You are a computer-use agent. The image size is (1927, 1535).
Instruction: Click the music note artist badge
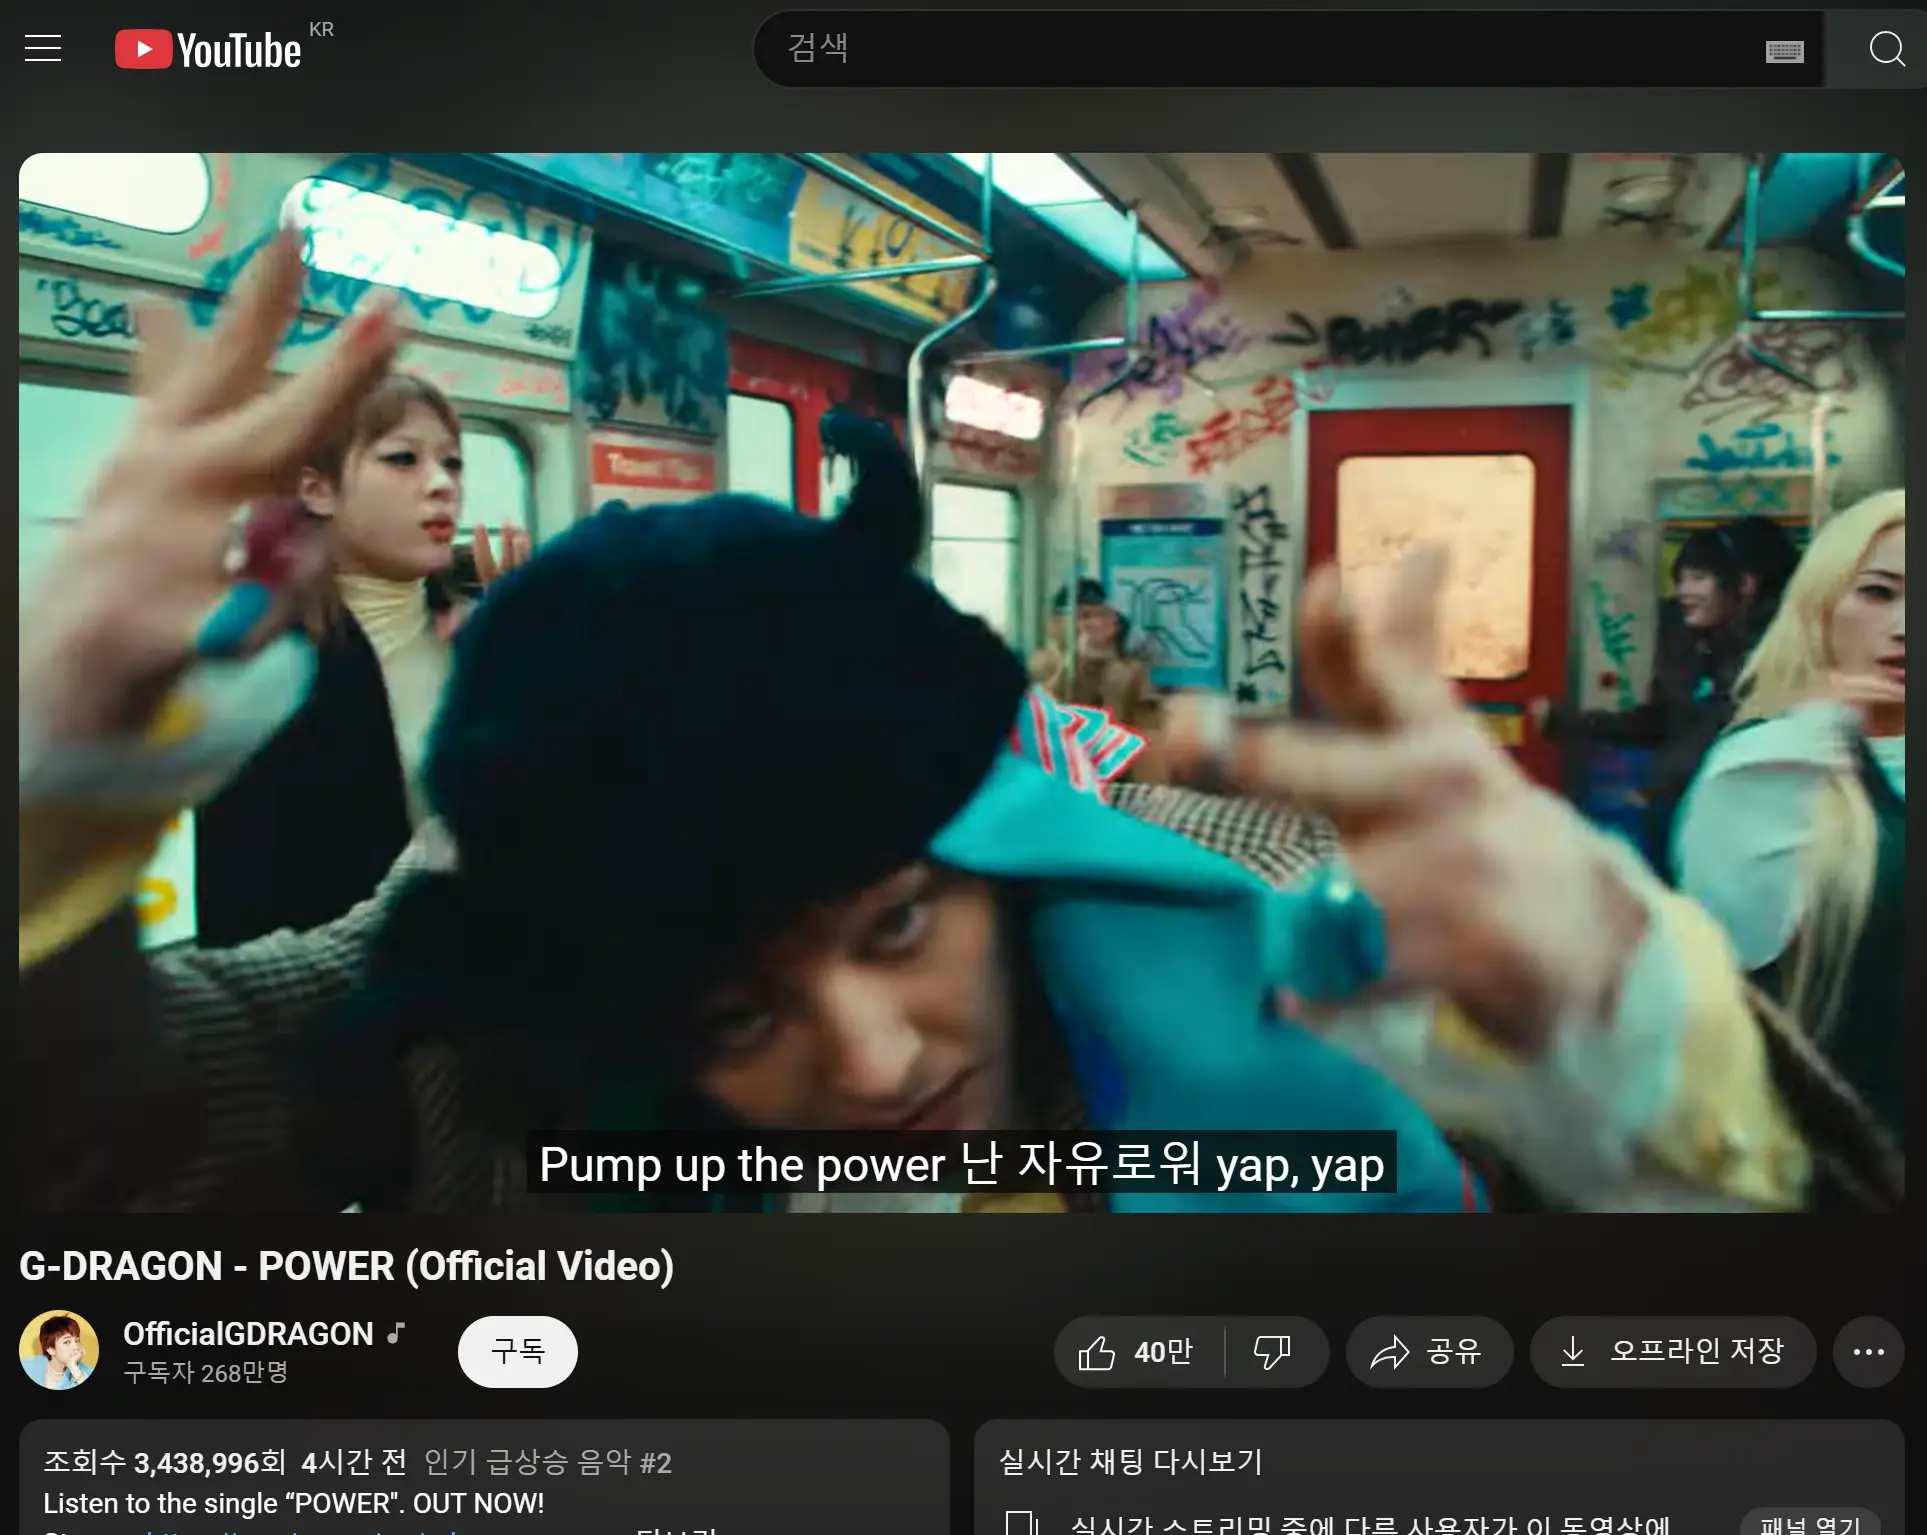397,1333
